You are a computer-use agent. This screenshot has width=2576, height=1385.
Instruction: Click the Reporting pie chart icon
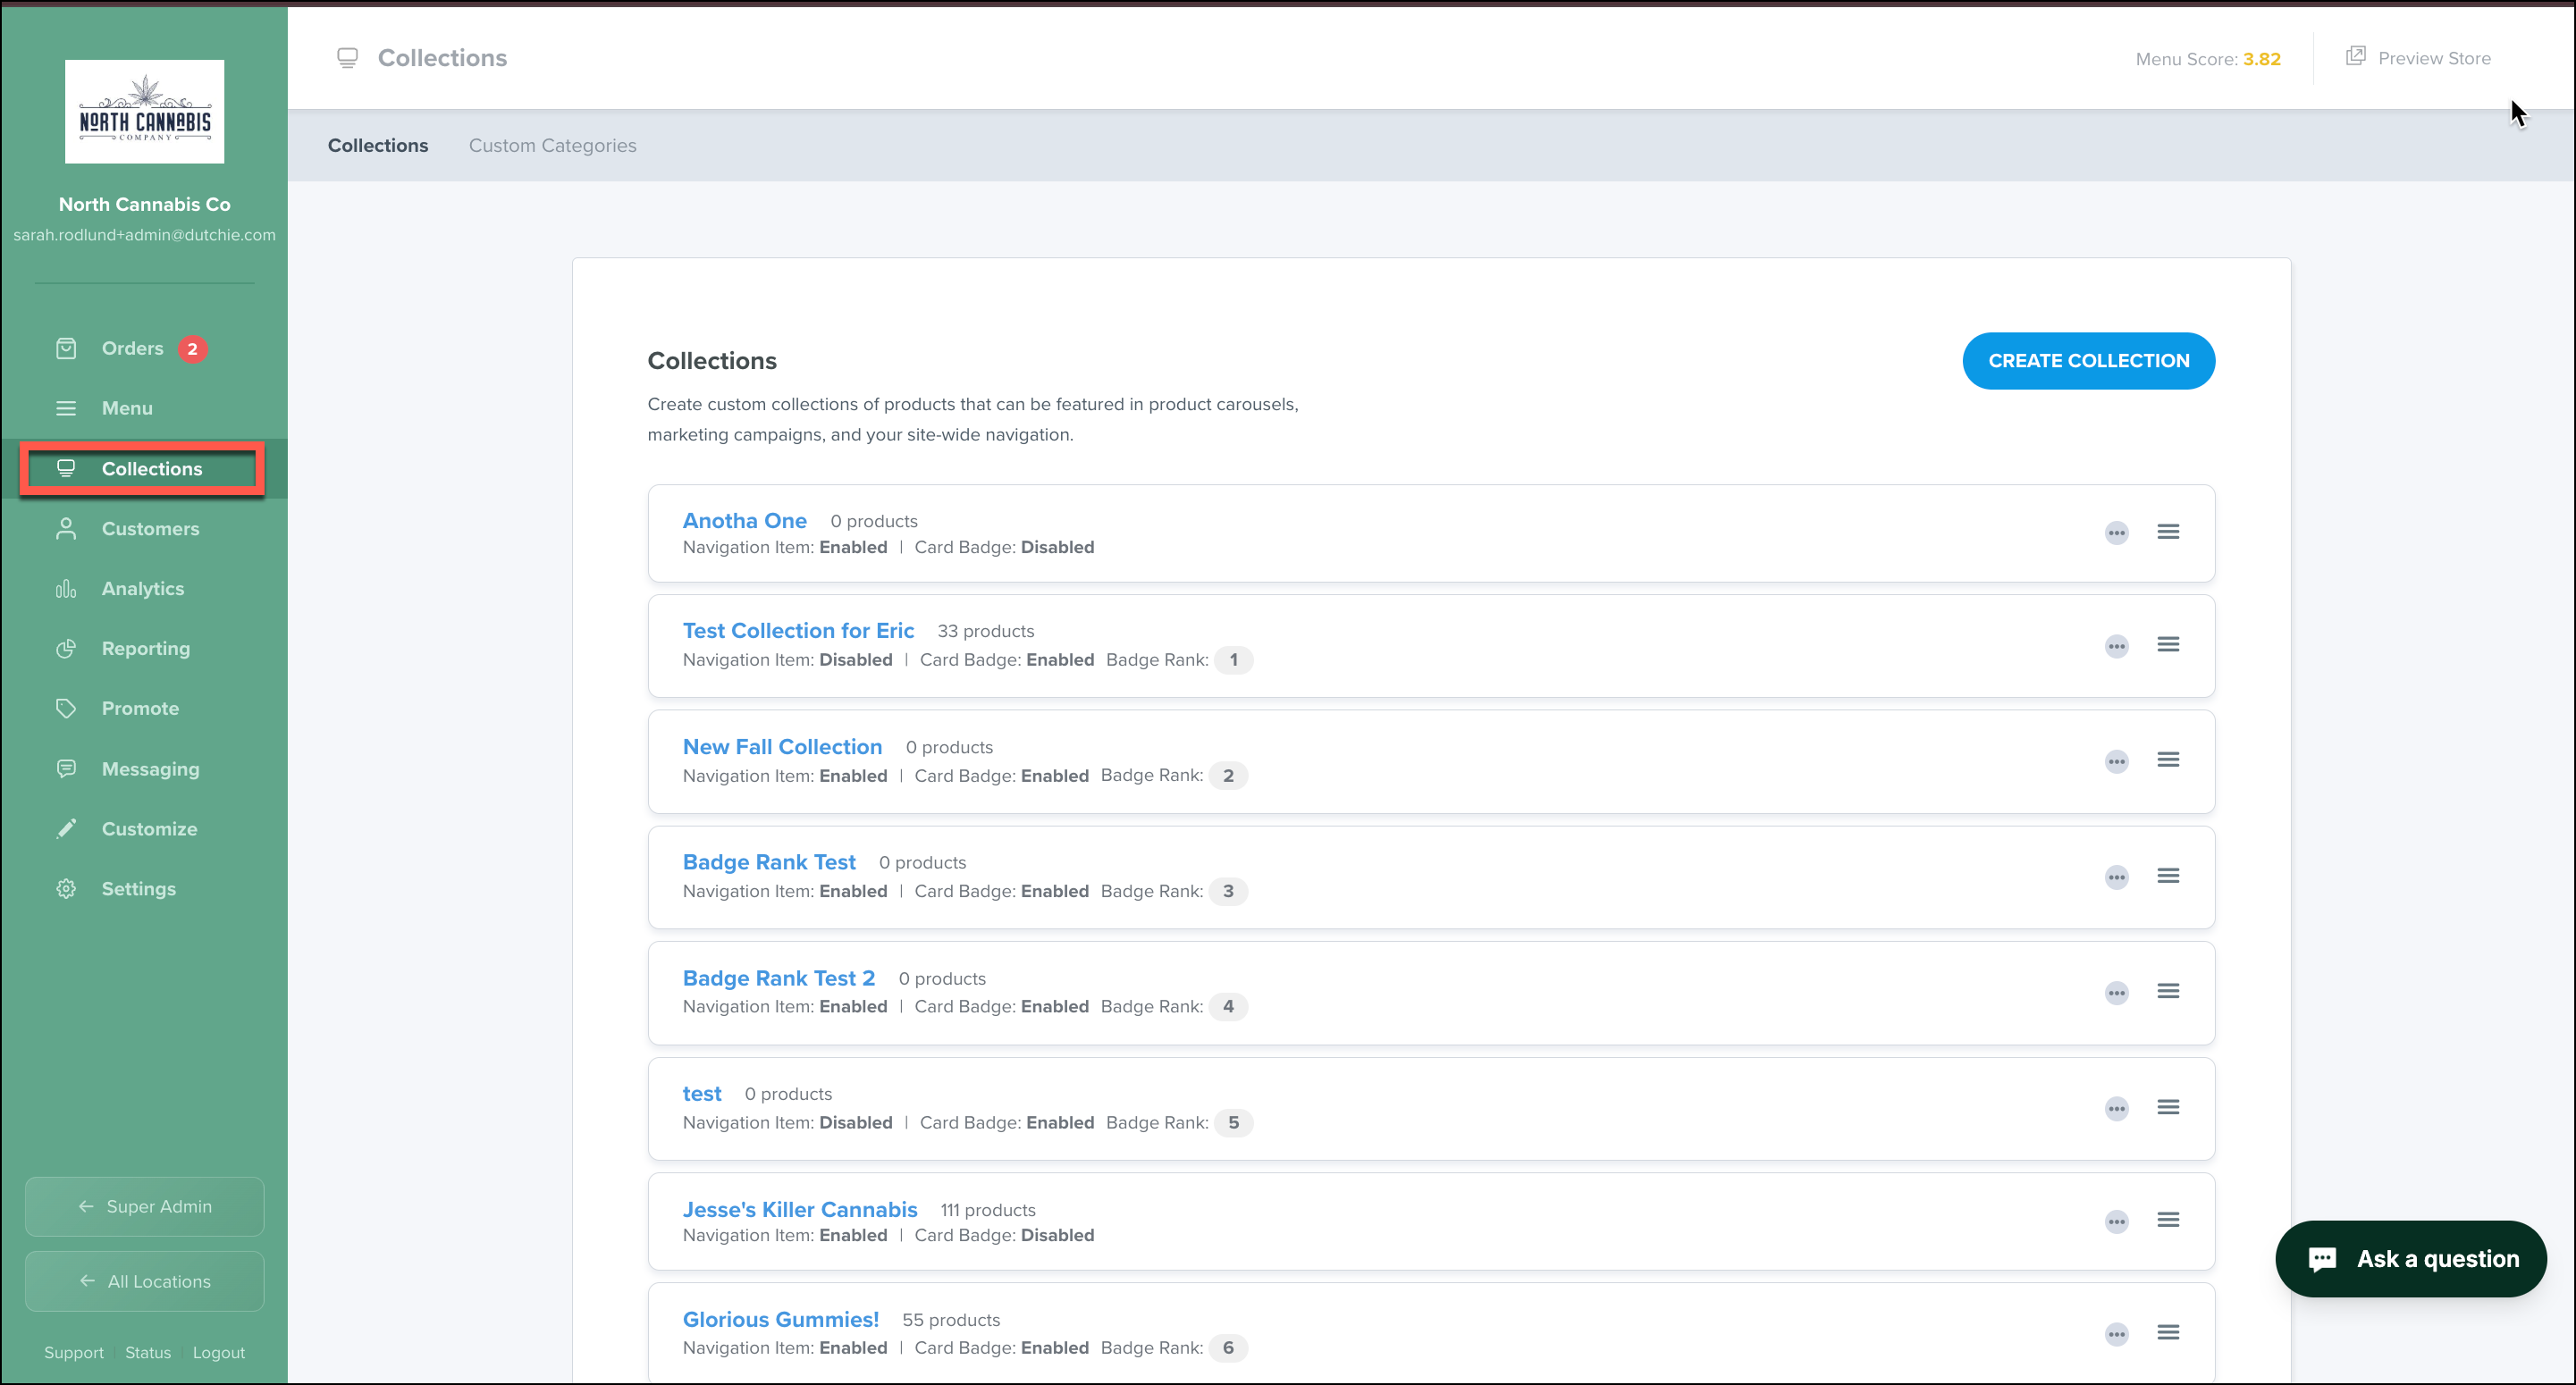coord(66,649)
